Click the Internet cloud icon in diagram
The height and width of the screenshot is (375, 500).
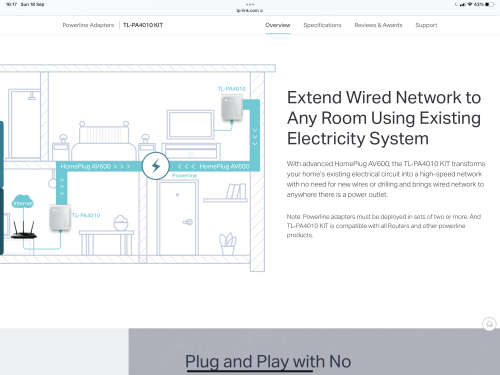(23, 202)
